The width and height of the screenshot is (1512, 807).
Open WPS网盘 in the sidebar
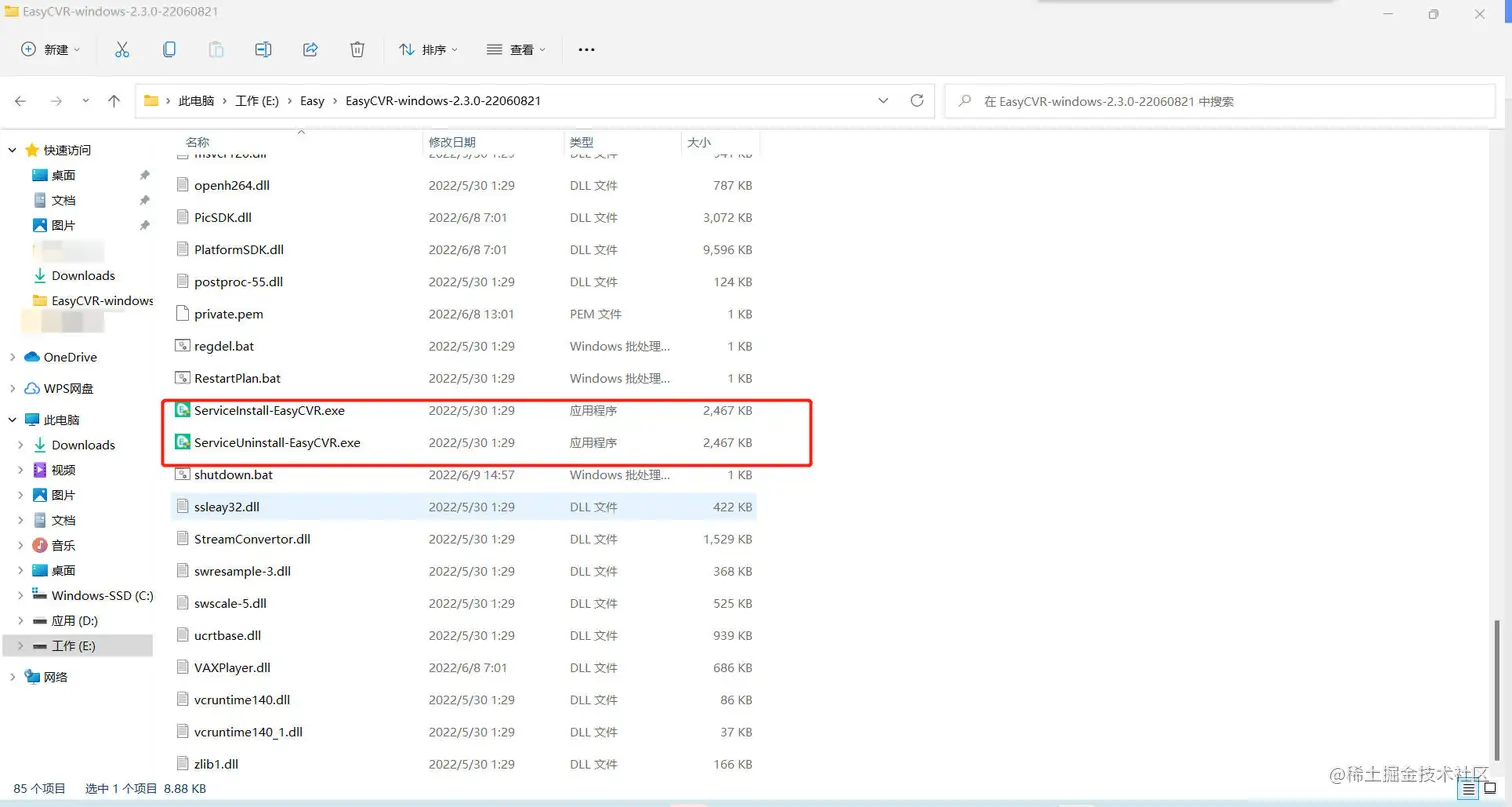click(68, 388)
